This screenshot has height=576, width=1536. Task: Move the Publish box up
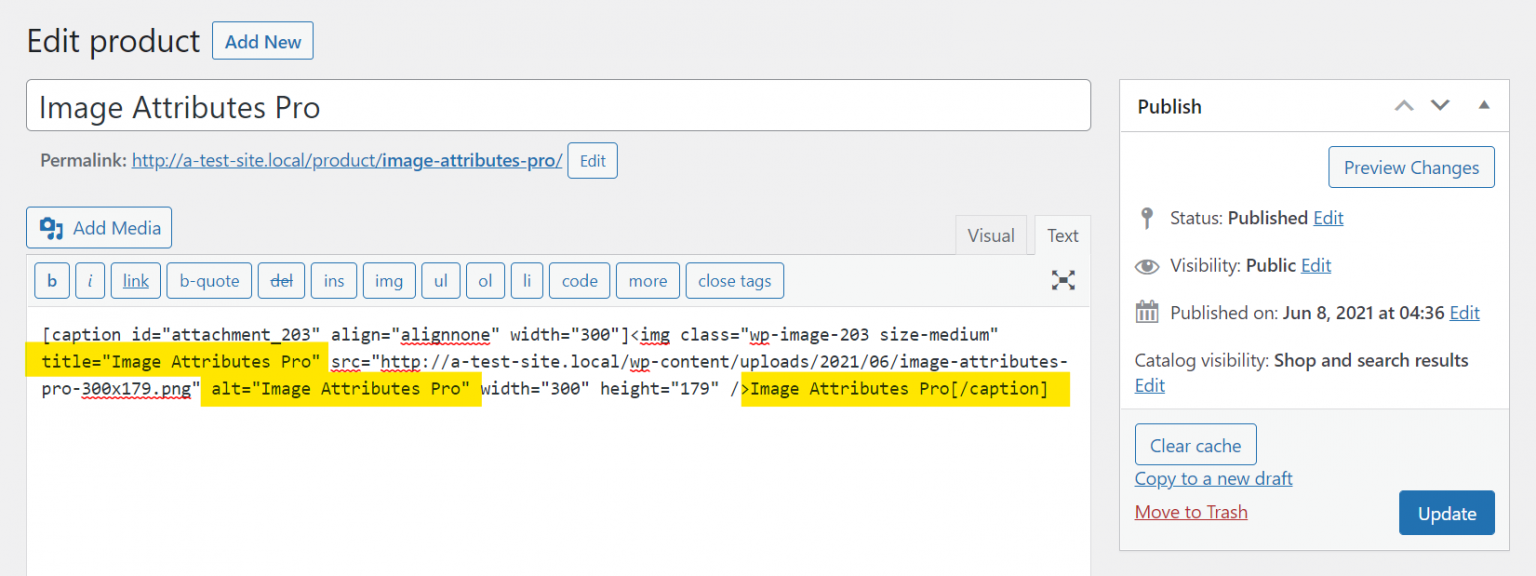(x=1403, y=105)
